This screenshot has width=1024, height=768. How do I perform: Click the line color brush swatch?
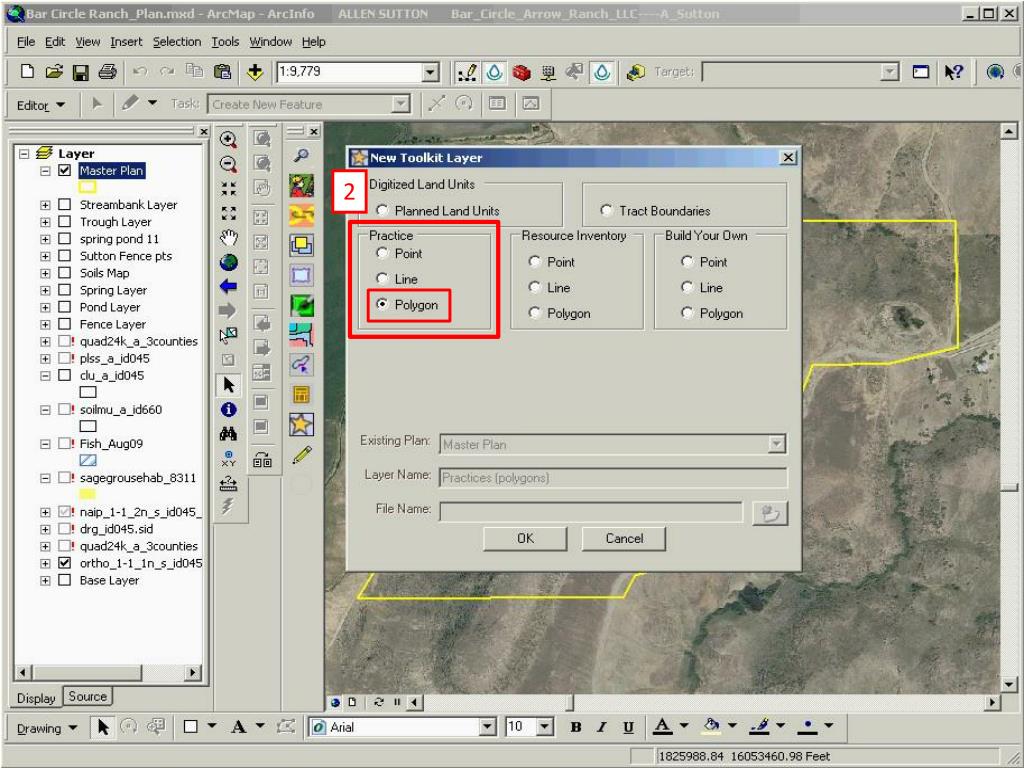pyautogui.click(x=760, y=726)
